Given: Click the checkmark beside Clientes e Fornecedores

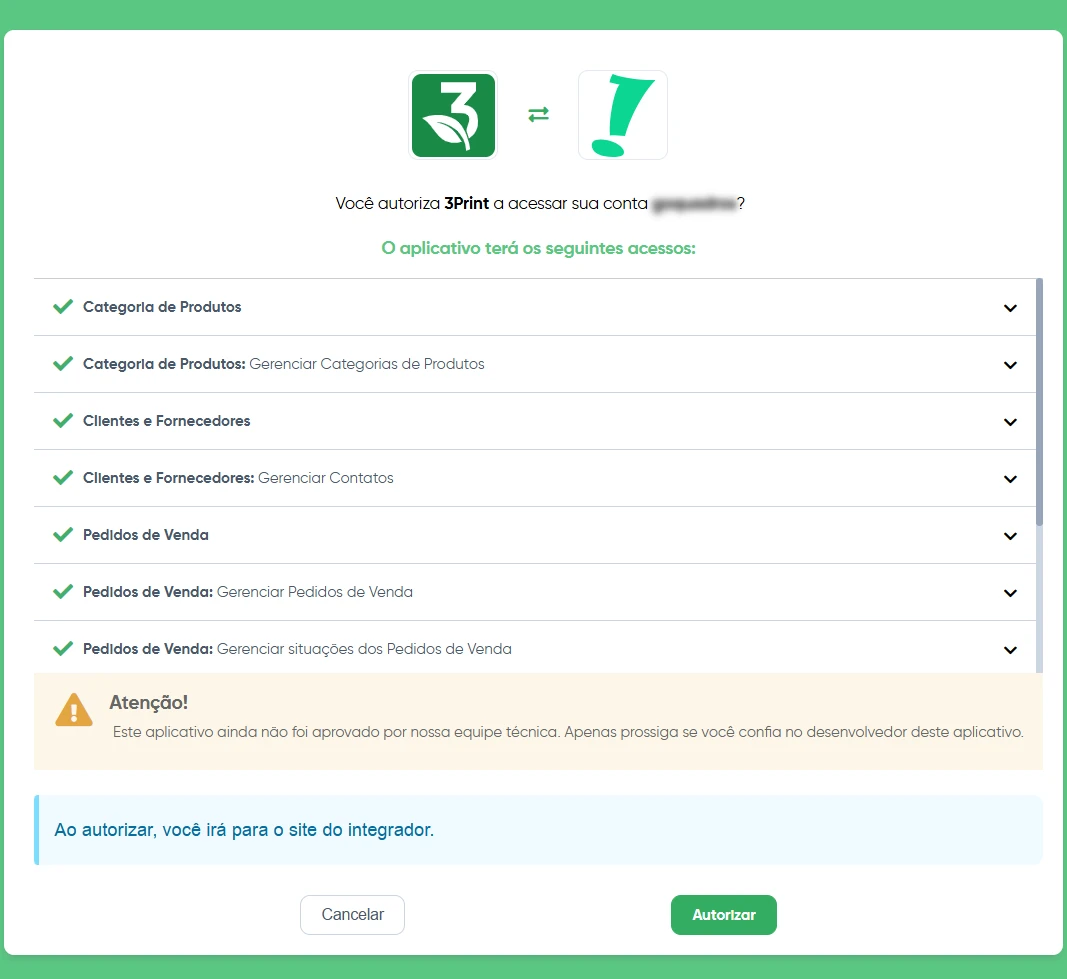Looking at the screenshot, I should coord(63,420).
